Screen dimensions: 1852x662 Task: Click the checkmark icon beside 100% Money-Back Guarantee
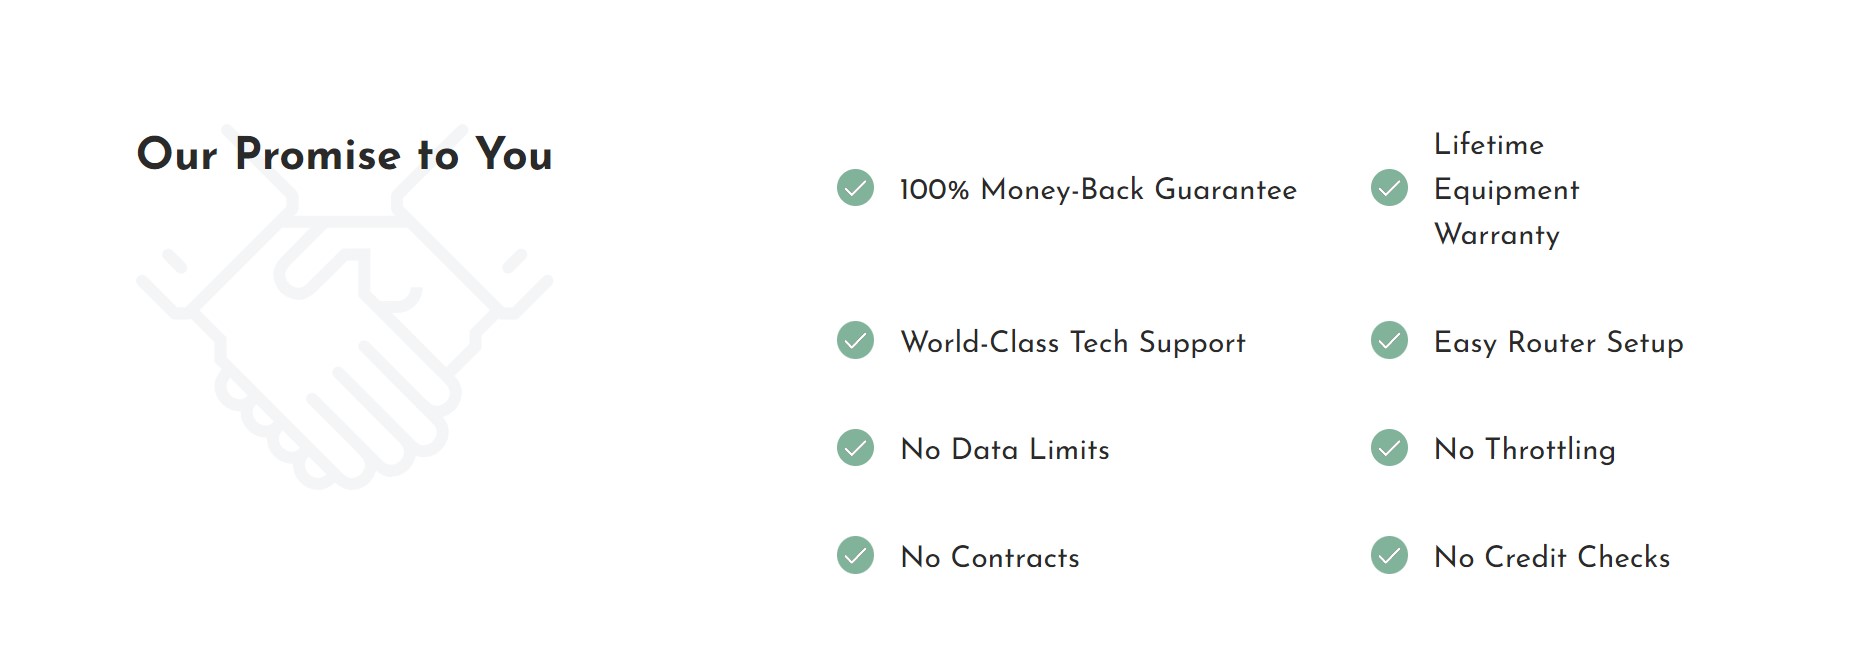(x=855, y=188)
